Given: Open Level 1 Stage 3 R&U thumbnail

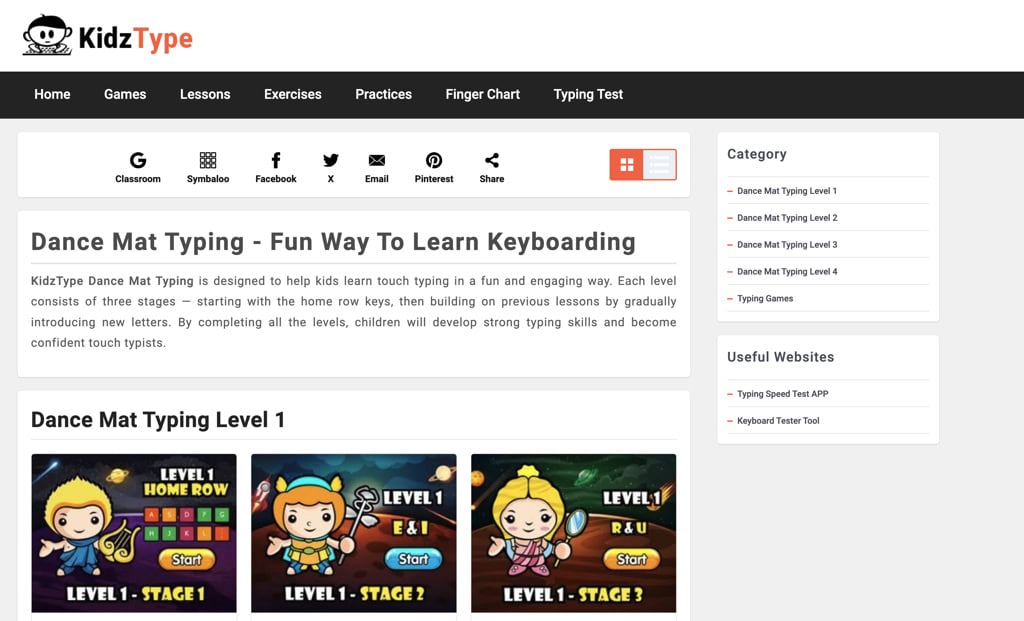Looking at the screenshot, I should [x=573, y=533].
